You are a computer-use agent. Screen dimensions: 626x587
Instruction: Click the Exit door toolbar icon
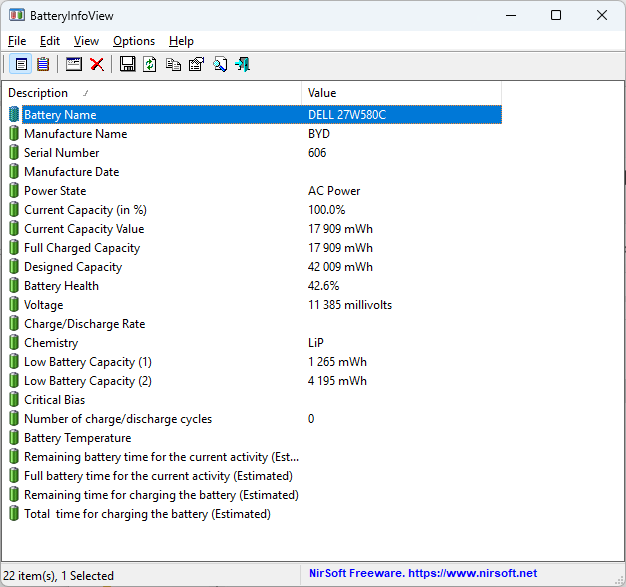pyautogui.click(x=243, y=64)
